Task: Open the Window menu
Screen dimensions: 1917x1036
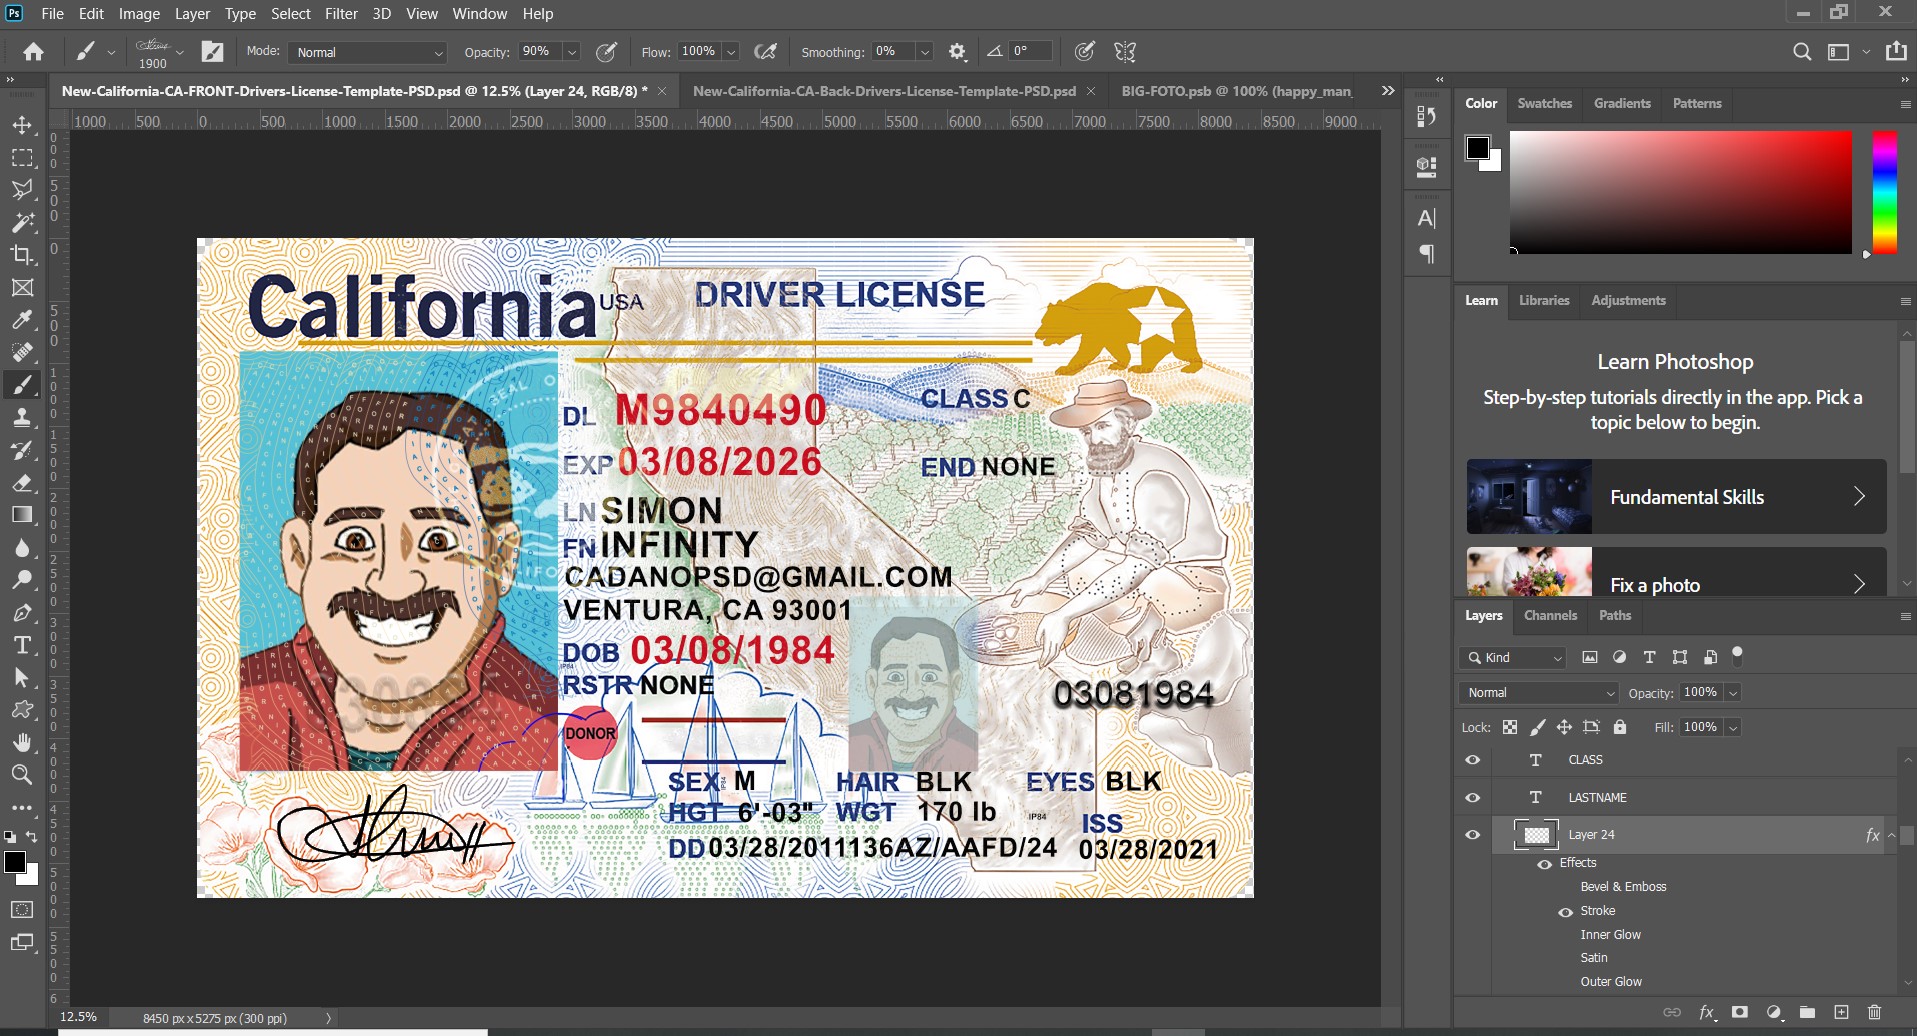Action: (479, 14)
